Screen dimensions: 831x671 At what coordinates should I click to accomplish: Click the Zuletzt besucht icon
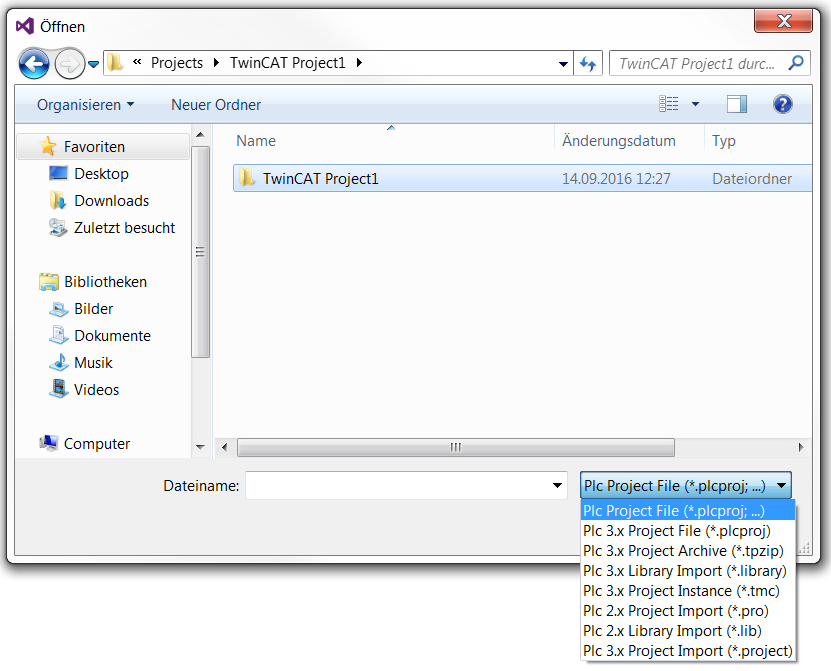pyautogui.click(x=58, y=227)
